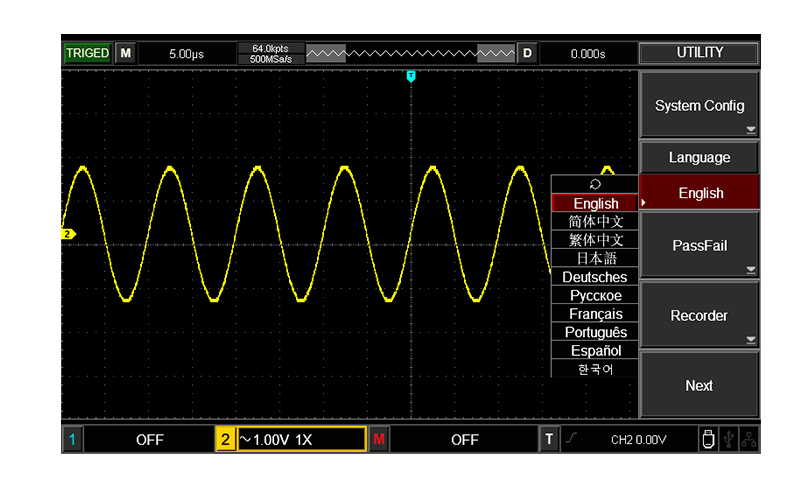The height and width of the screenshot is (500, 800).
Task: Choose Français in the language list
Action: click(x=595, y=314)
